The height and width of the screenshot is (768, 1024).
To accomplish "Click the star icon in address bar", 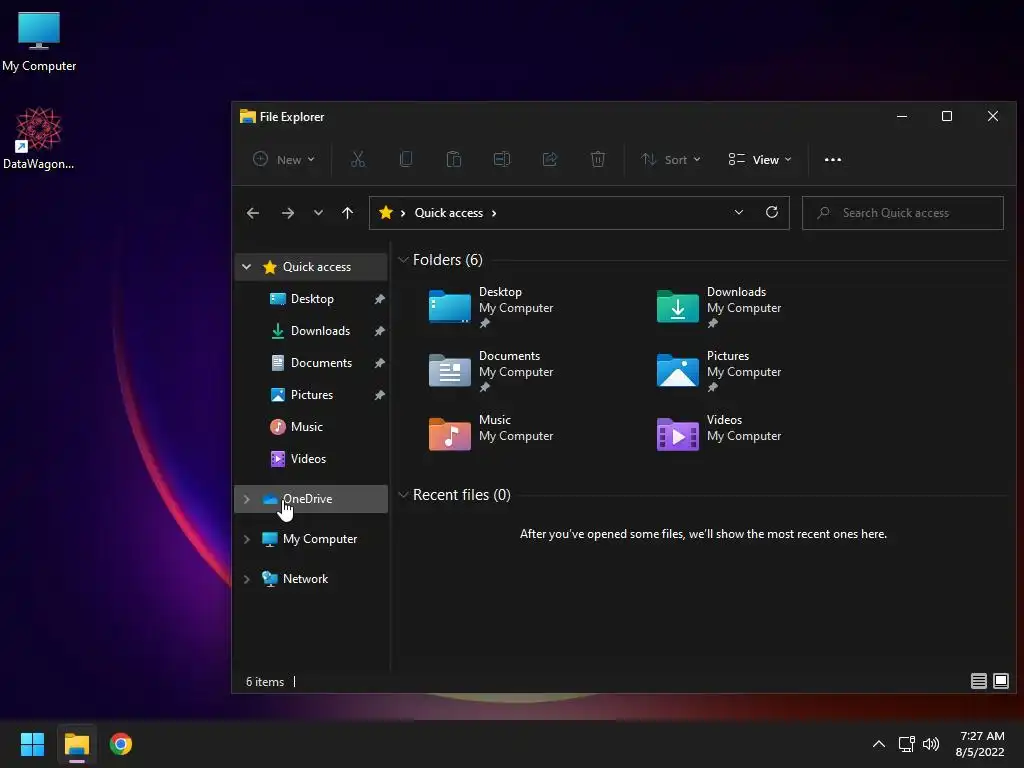I will (x=385, y=212).
